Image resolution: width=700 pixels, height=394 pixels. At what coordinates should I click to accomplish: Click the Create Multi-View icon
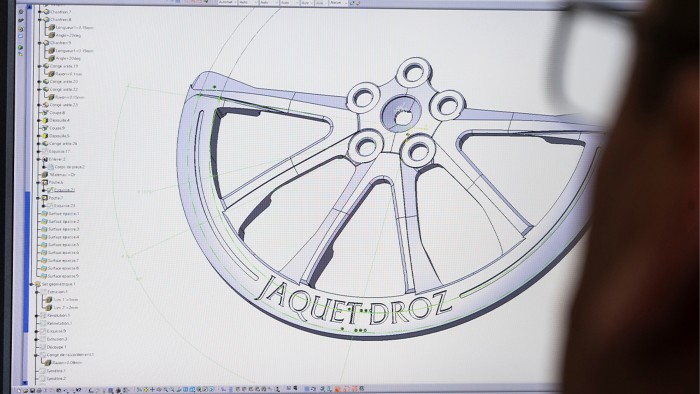point(185,390)
